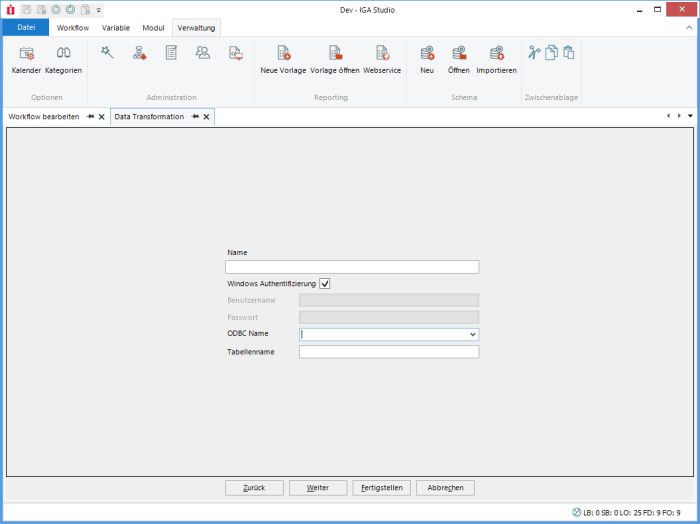Open the Quick Access Toolbar customize dropdown

pyautogui.click(x=99, y=10)
